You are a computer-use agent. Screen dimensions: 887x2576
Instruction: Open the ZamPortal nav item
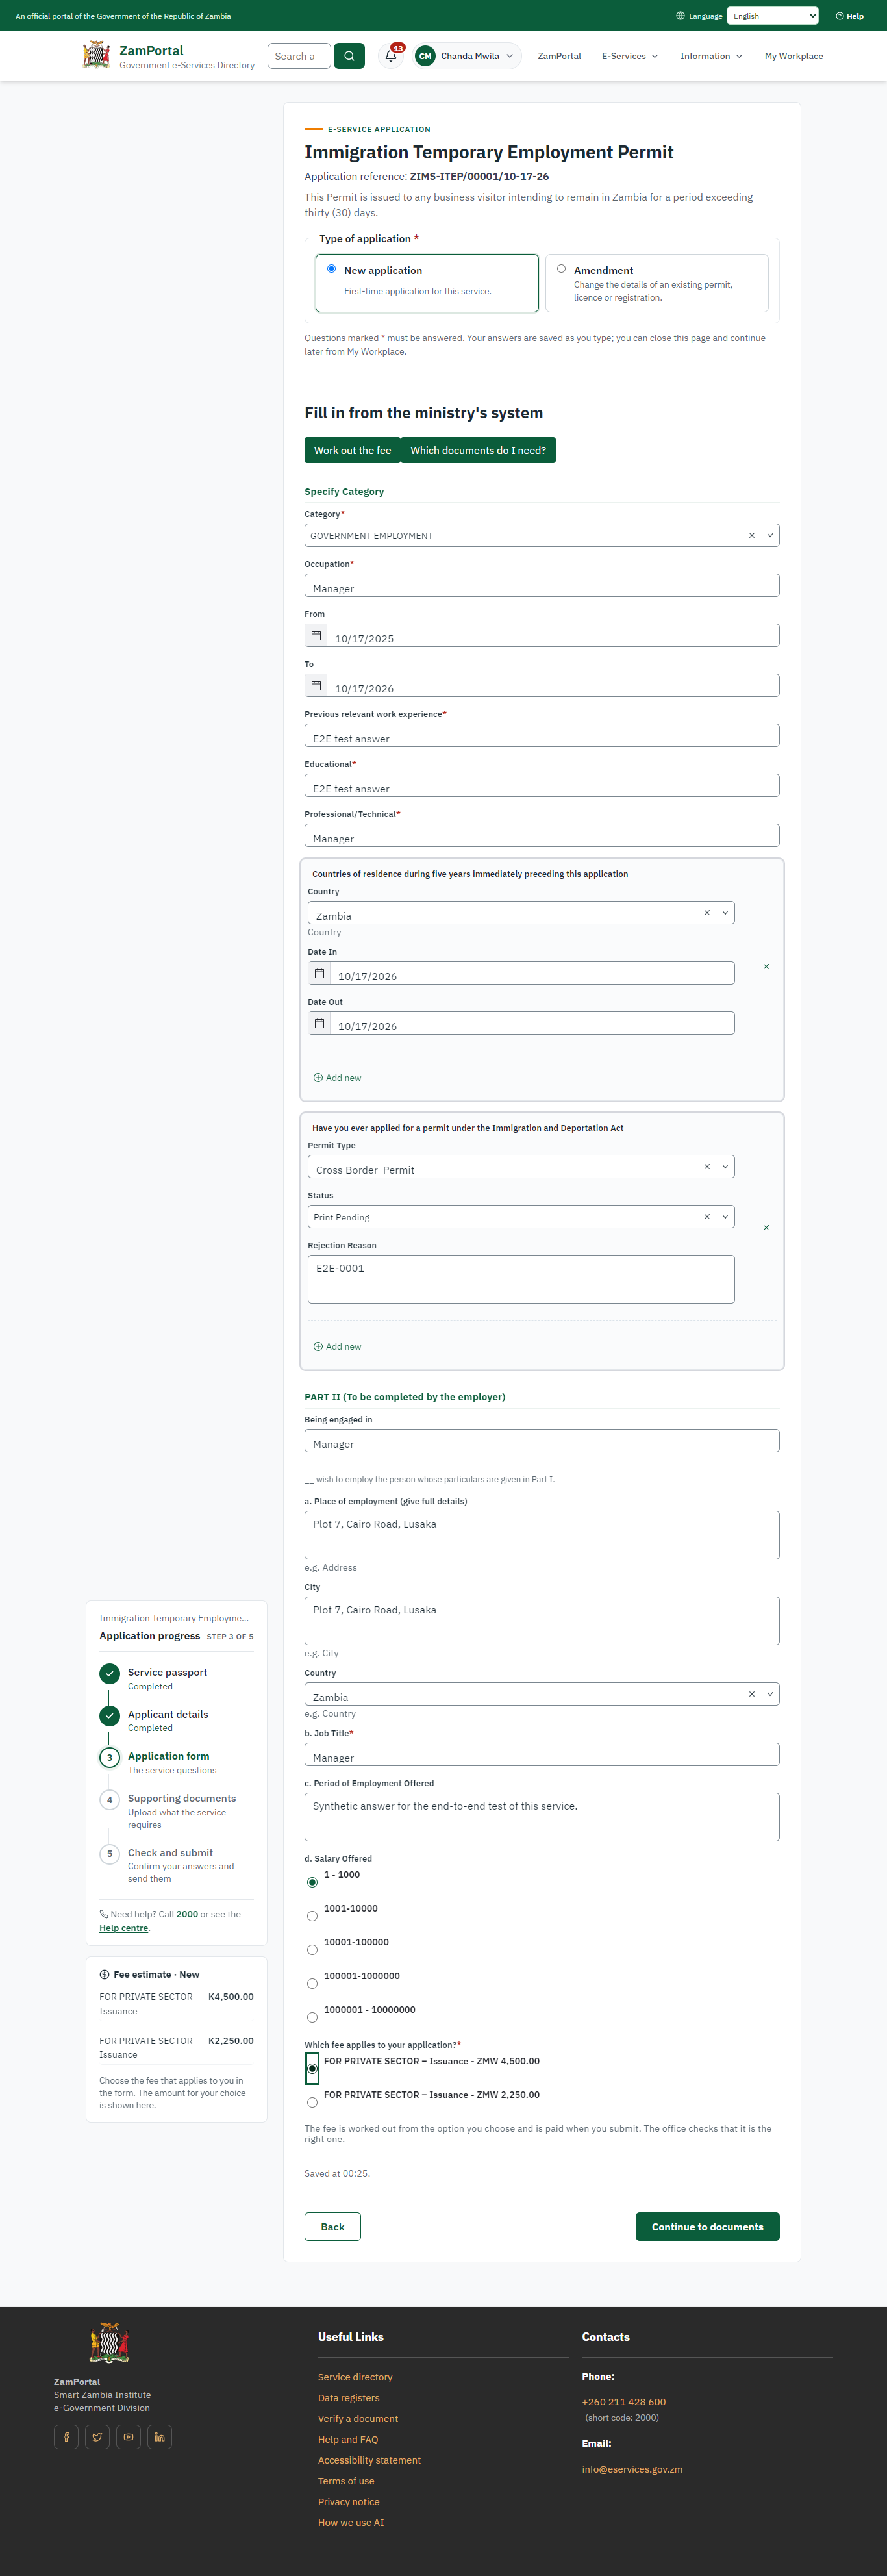559,56
